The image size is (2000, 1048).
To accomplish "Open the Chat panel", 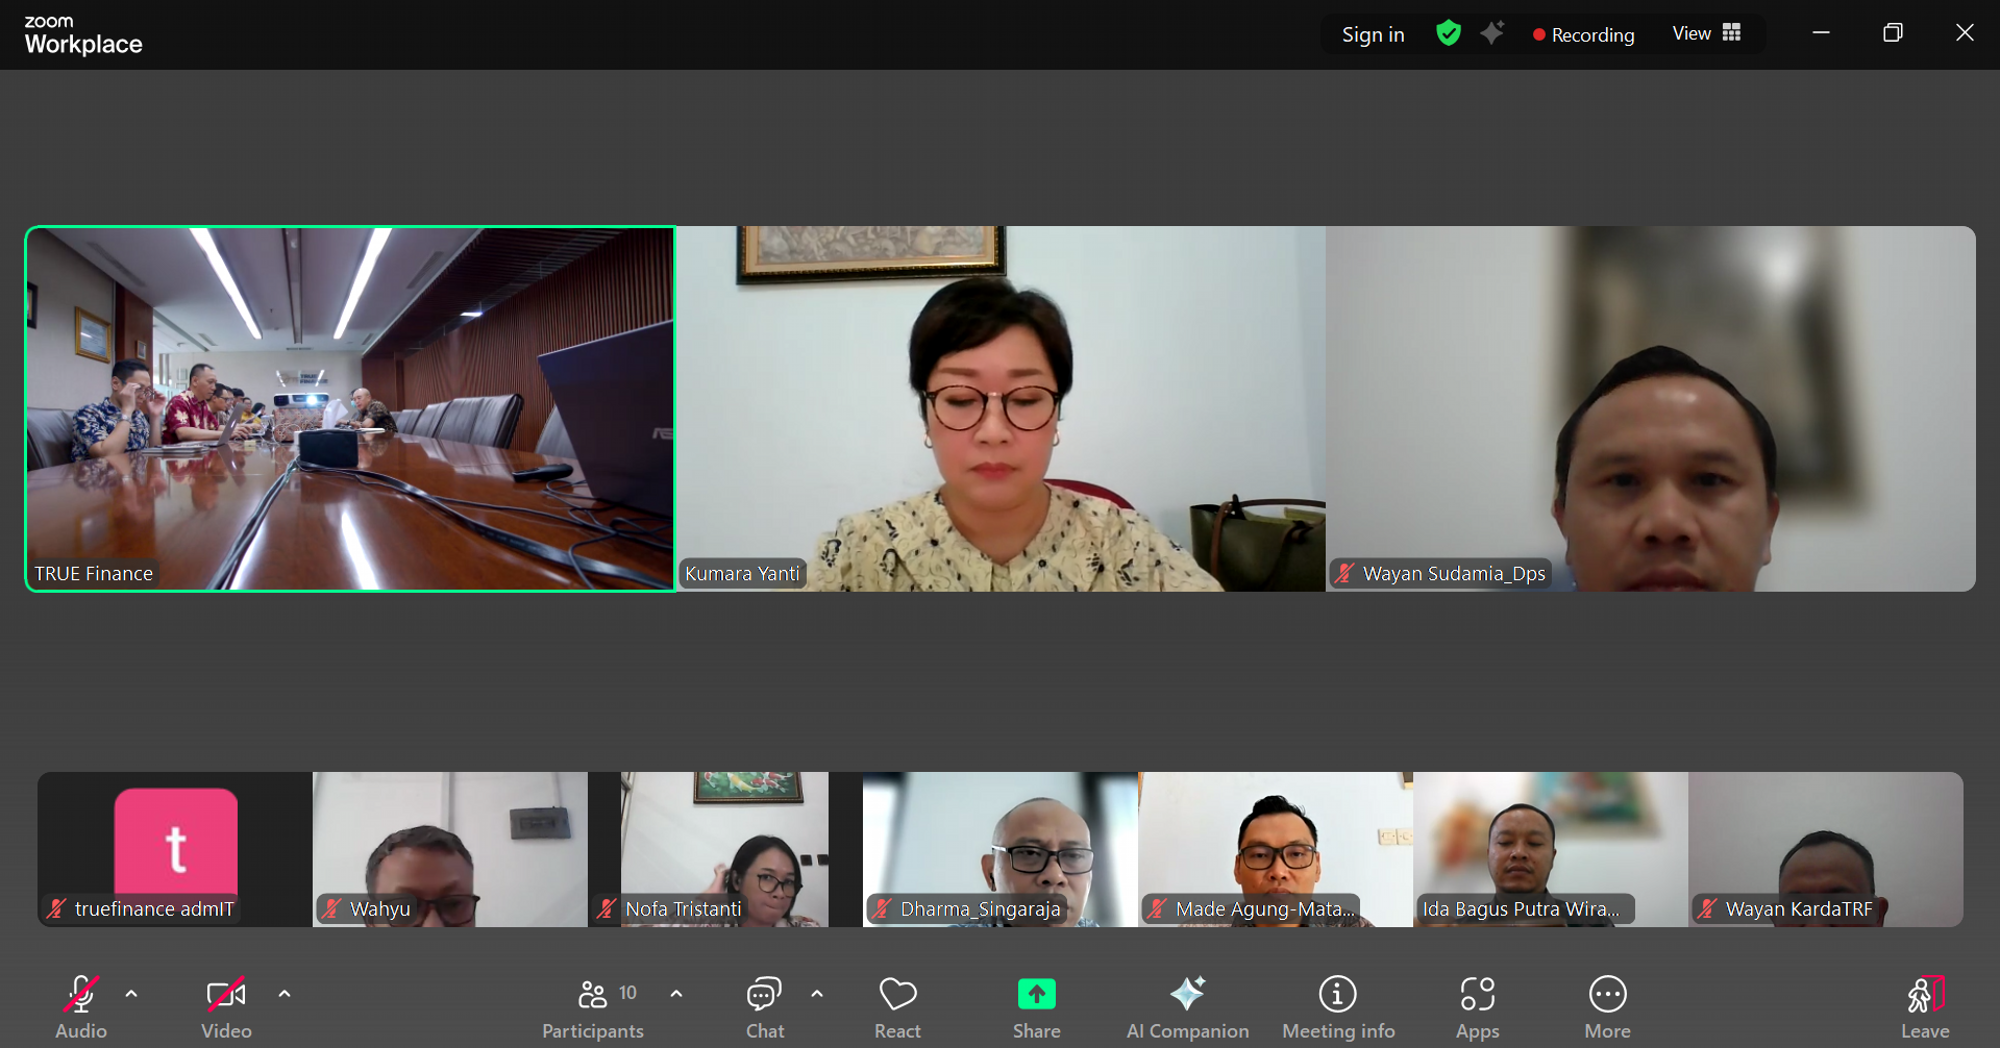I will [x=765, y=1007].
